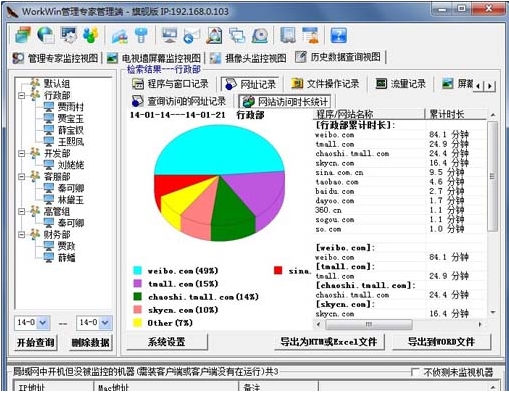Select the baidu.com row in list
The height and width of the screenshot is (393, 509).
(x=399, y=191)
